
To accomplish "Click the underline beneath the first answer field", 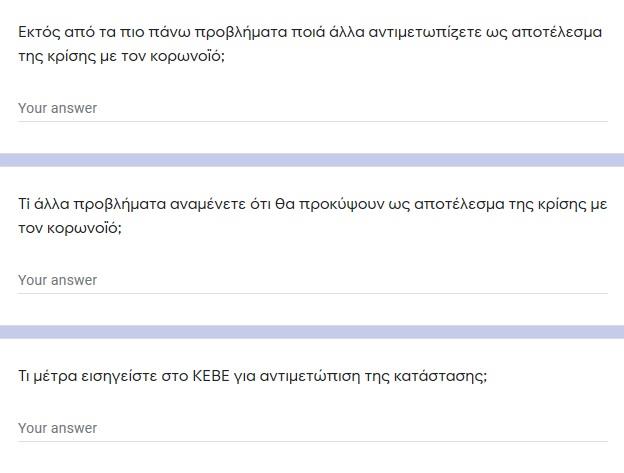I will pyautogui.click(x=312, y=121).
